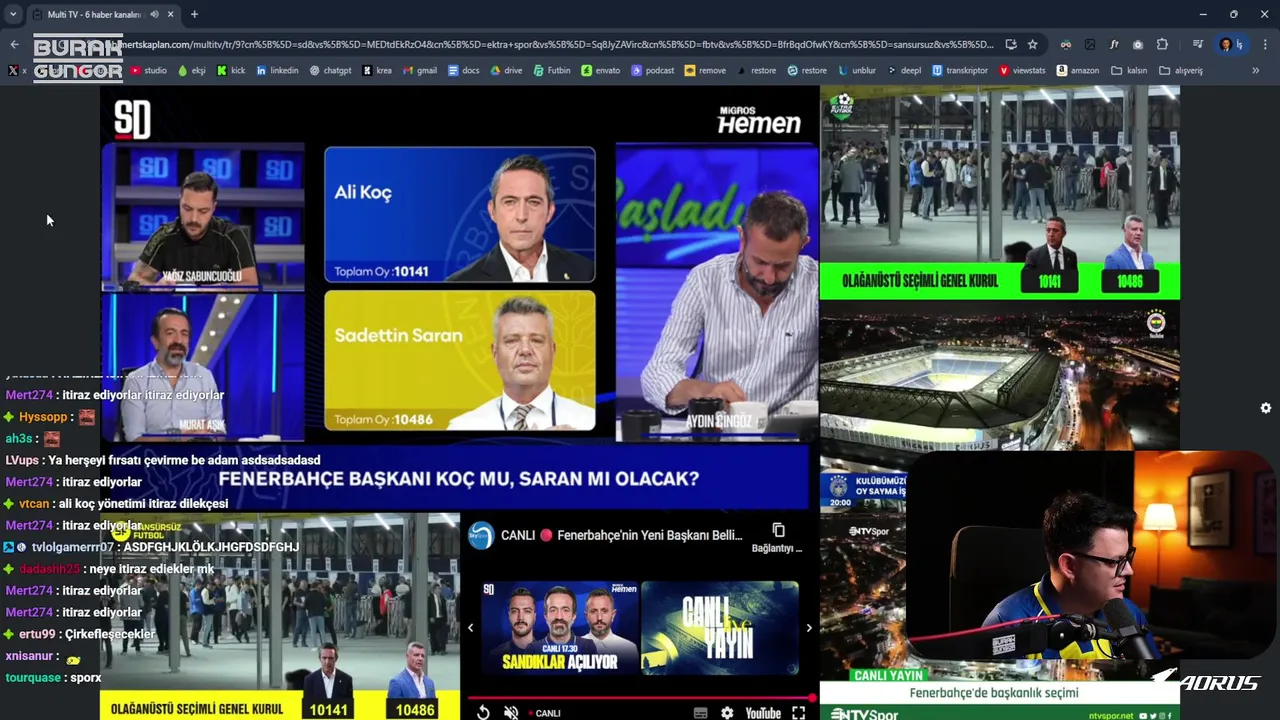Image resolution: width=1280 pixels, height=720 pixels.
Task: Replay the YouTube video
Action: click(x=482, y=713)
